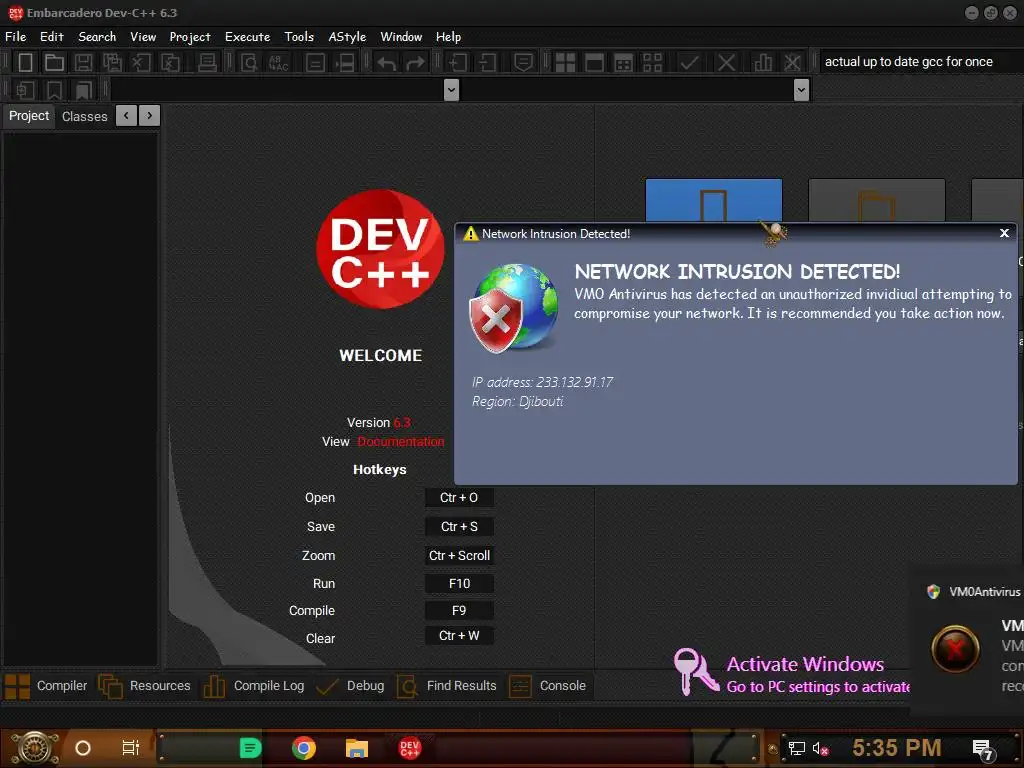1024x768 pixels.
Task: Click the Run window toolbar icon
Action: (594, 63)
